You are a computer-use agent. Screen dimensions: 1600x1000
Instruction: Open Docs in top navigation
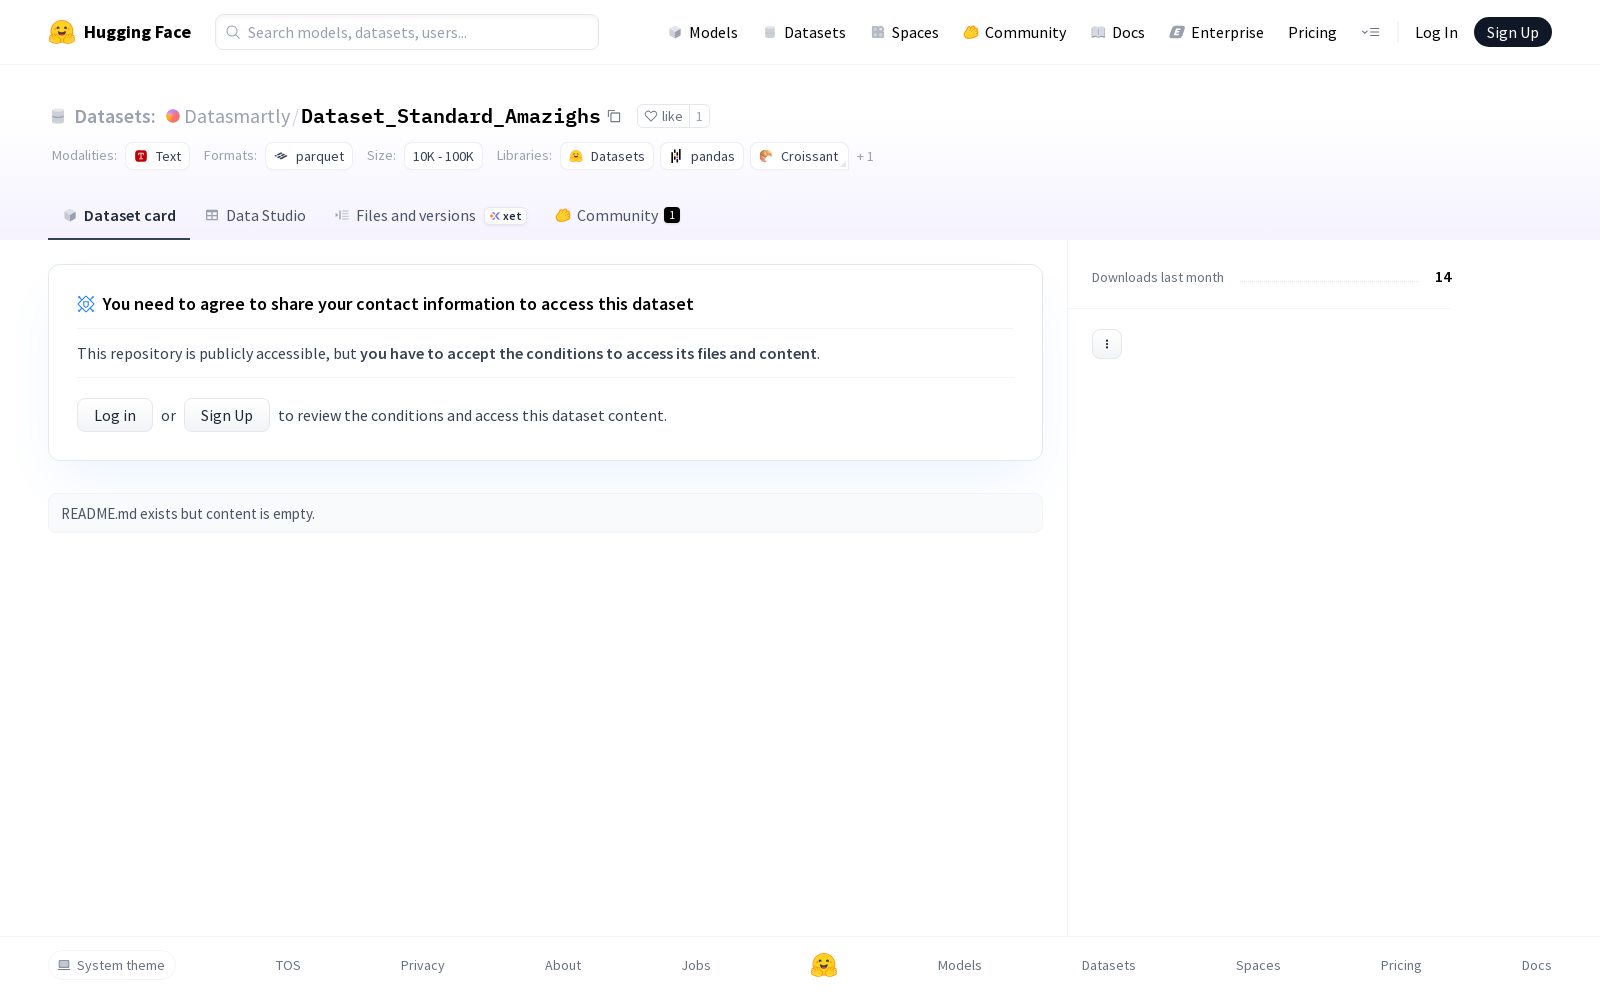click(x=1117, y=32)
